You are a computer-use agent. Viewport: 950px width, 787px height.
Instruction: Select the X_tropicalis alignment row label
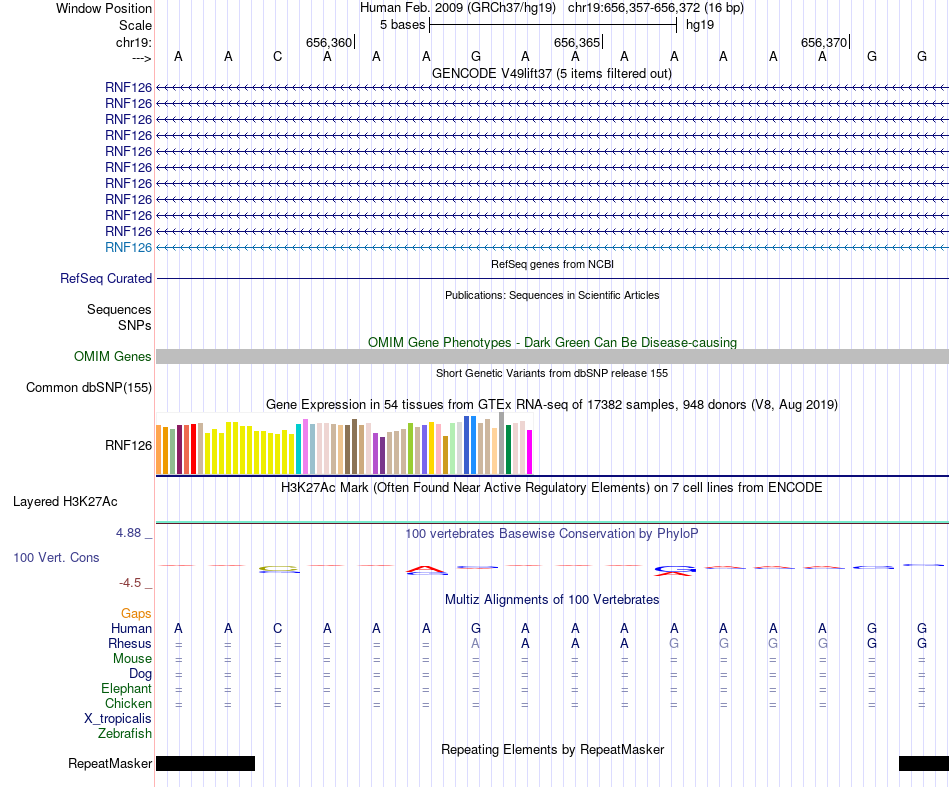pos(118,719)
